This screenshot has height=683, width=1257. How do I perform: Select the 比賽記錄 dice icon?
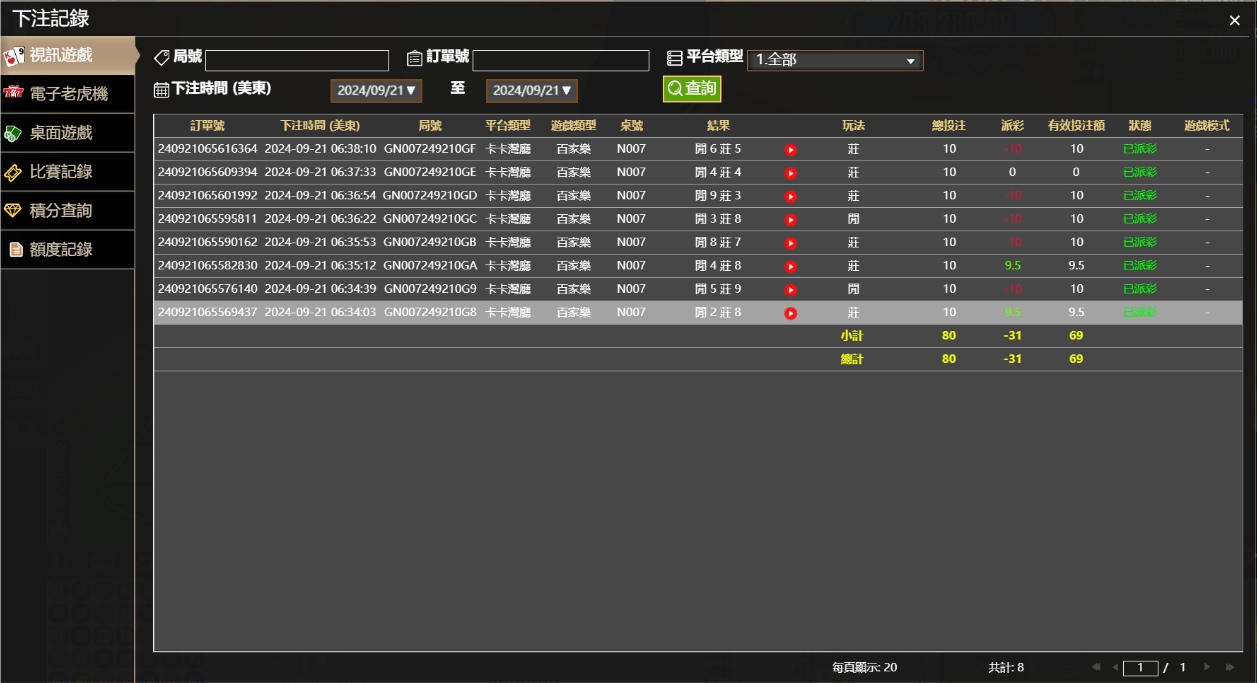(12, 171)
